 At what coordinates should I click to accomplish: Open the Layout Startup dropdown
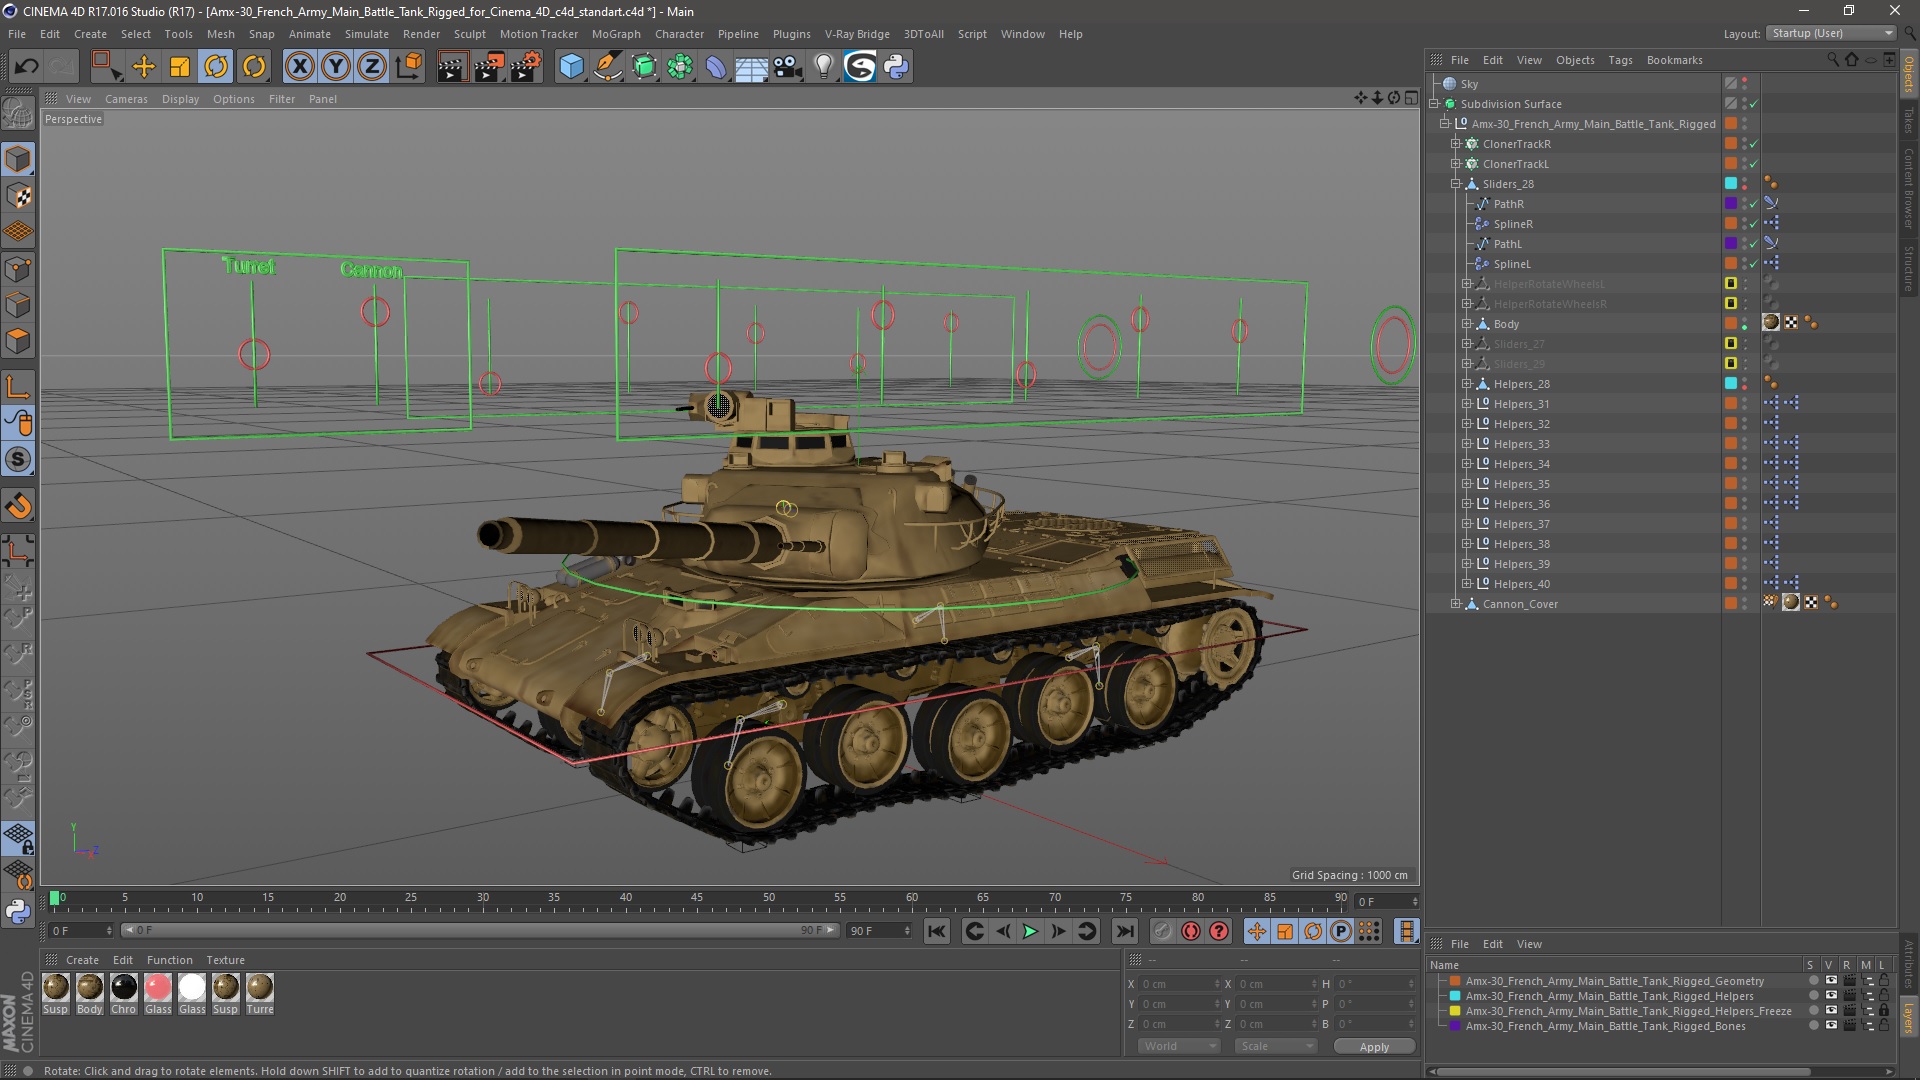[1831, 33]
